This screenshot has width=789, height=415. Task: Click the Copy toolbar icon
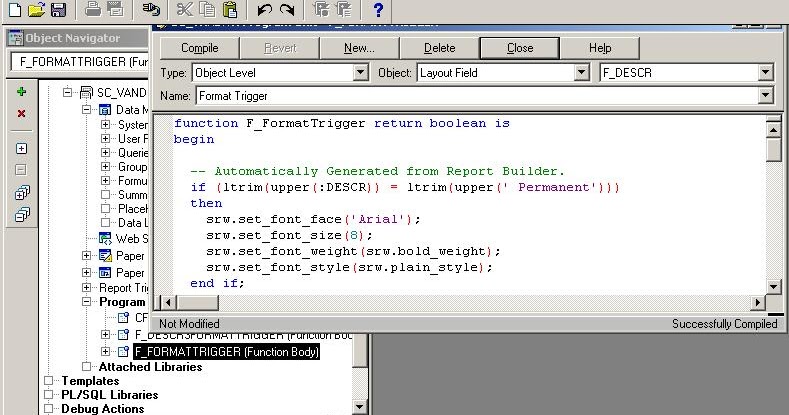click(x=207, y=10)
